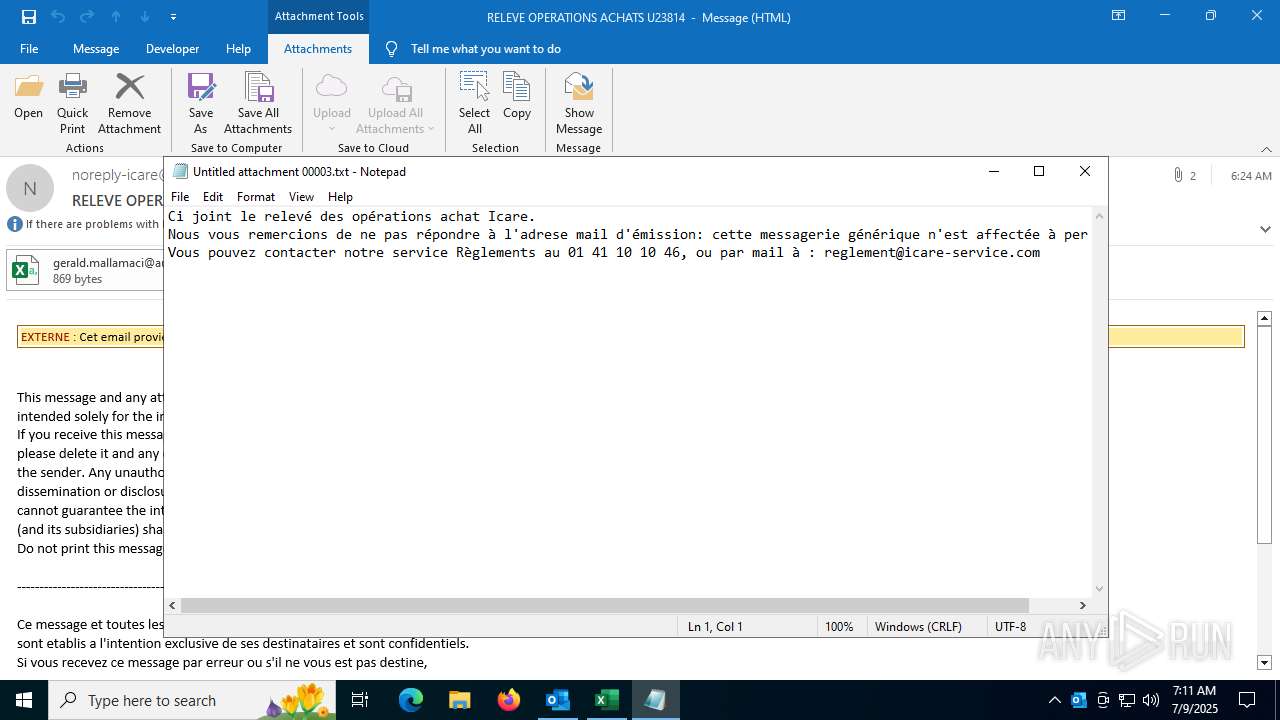Switch to the Message ribbon tab
Image resolution: width=1280 pixels, height=720 pixels.
click(x=96, y=48)
